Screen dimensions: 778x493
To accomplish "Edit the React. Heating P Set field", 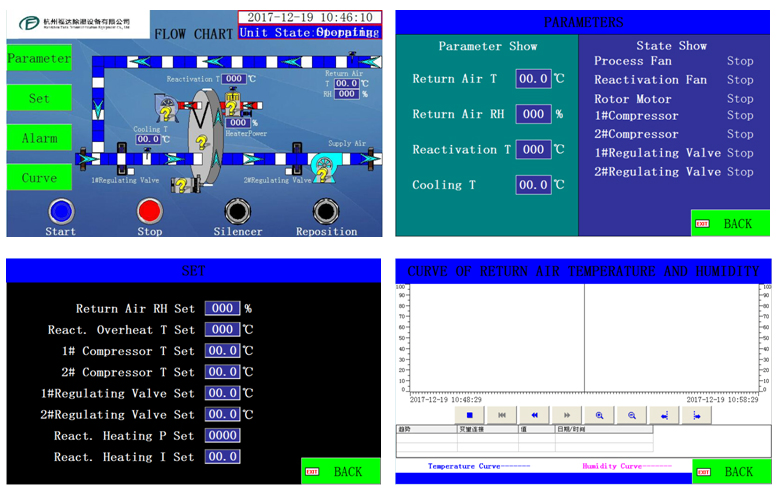I will [x=223, y=435].
